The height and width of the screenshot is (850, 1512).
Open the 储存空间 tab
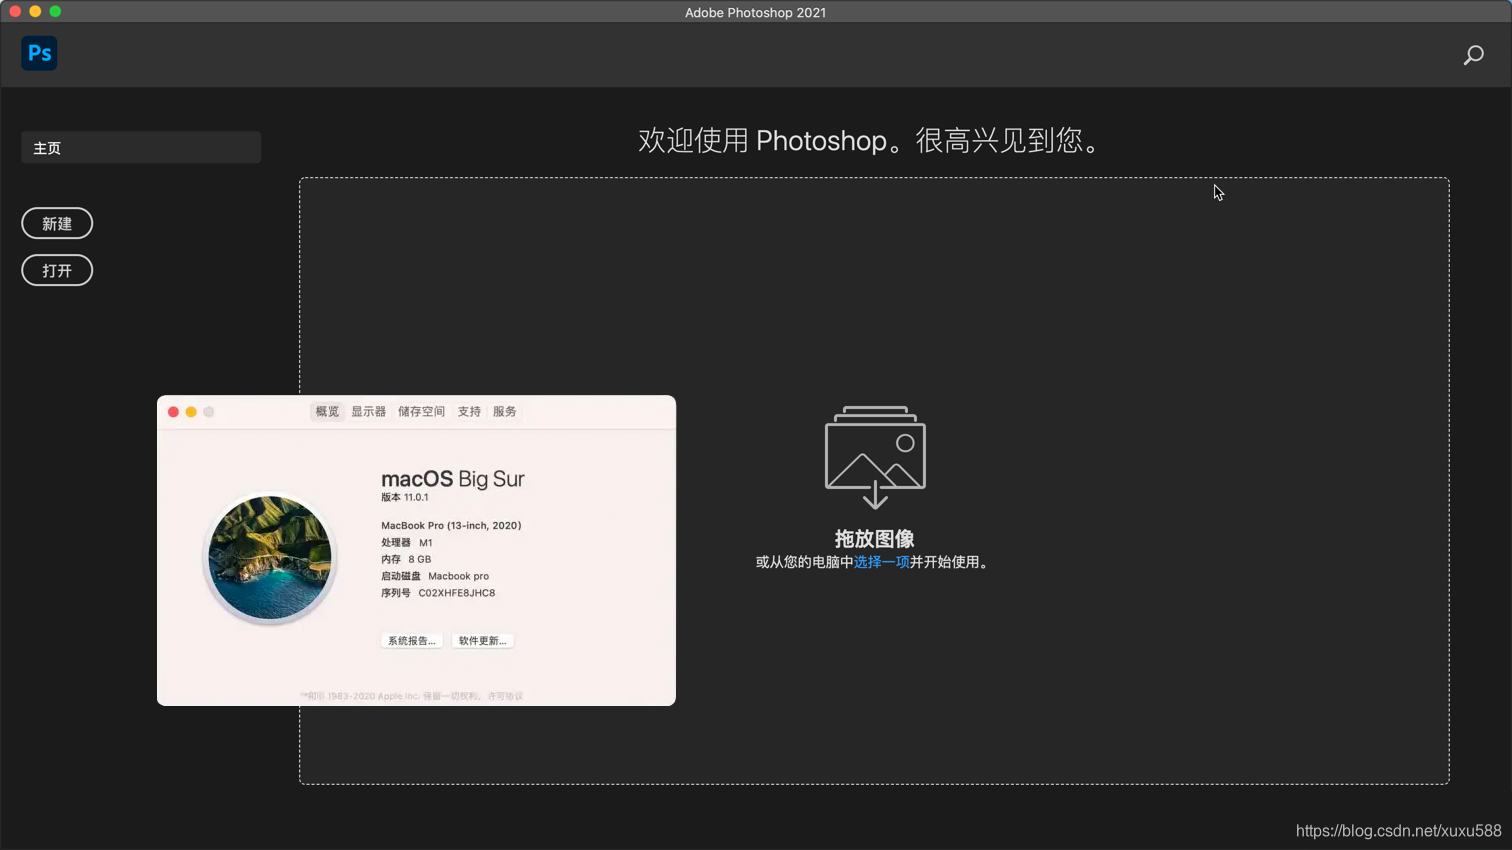coord(421,411)
